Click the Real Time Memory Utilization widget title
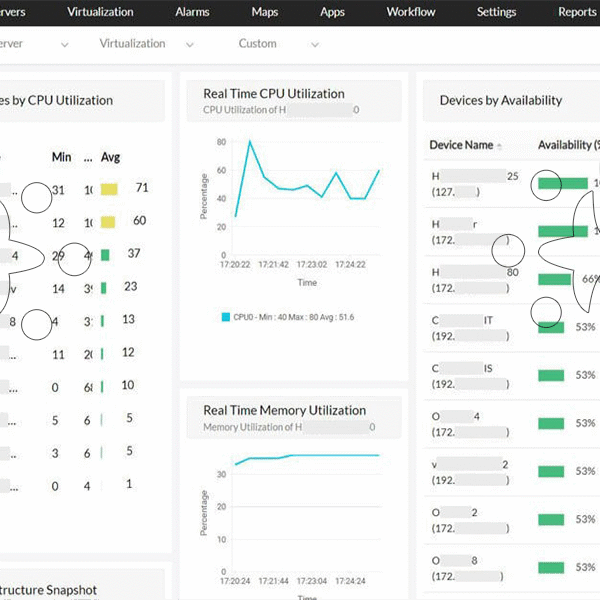Viewport: 600px width, 600px height. pos(284,410)
